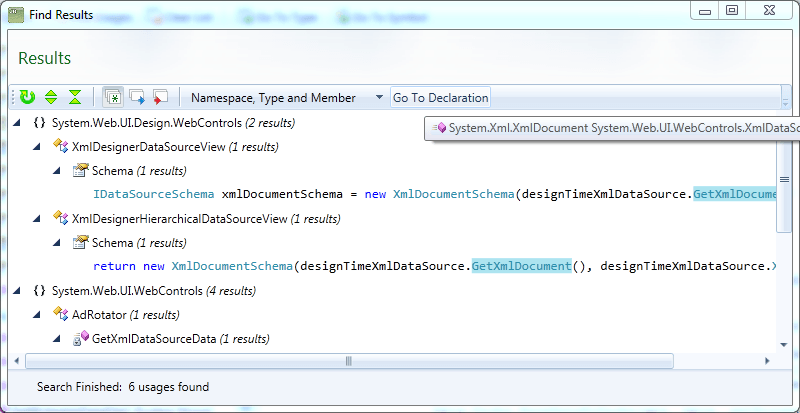Click Search Finished: 6 usages found status text
The height and width of the screenshot is (413, 800).
[123, 387]
